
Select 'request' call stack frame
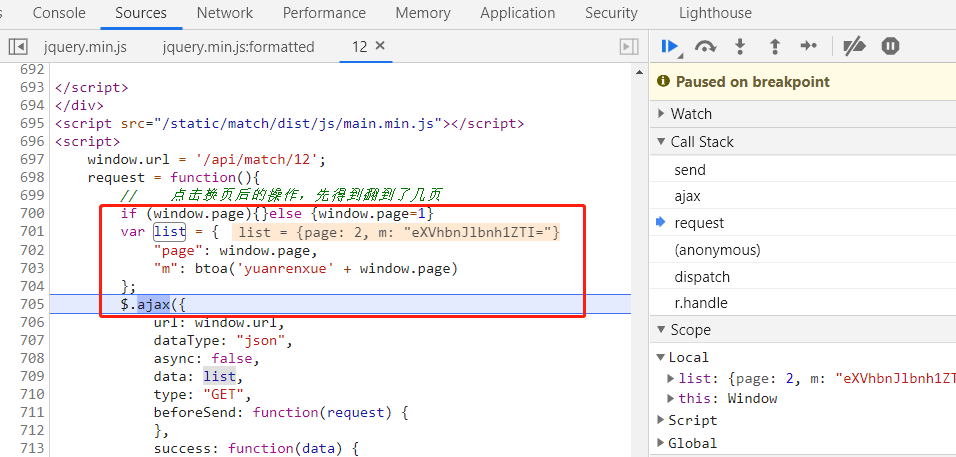tap(699, 223)
